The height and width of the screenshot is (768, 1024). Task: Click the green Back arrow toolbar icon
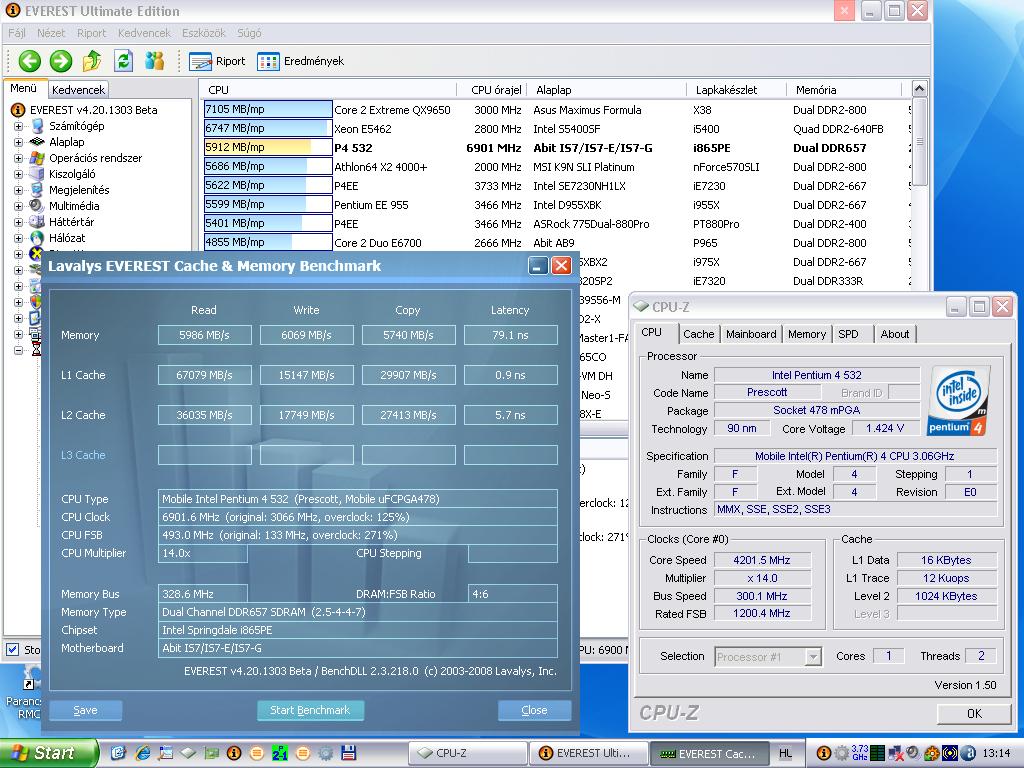coord(29,61)
